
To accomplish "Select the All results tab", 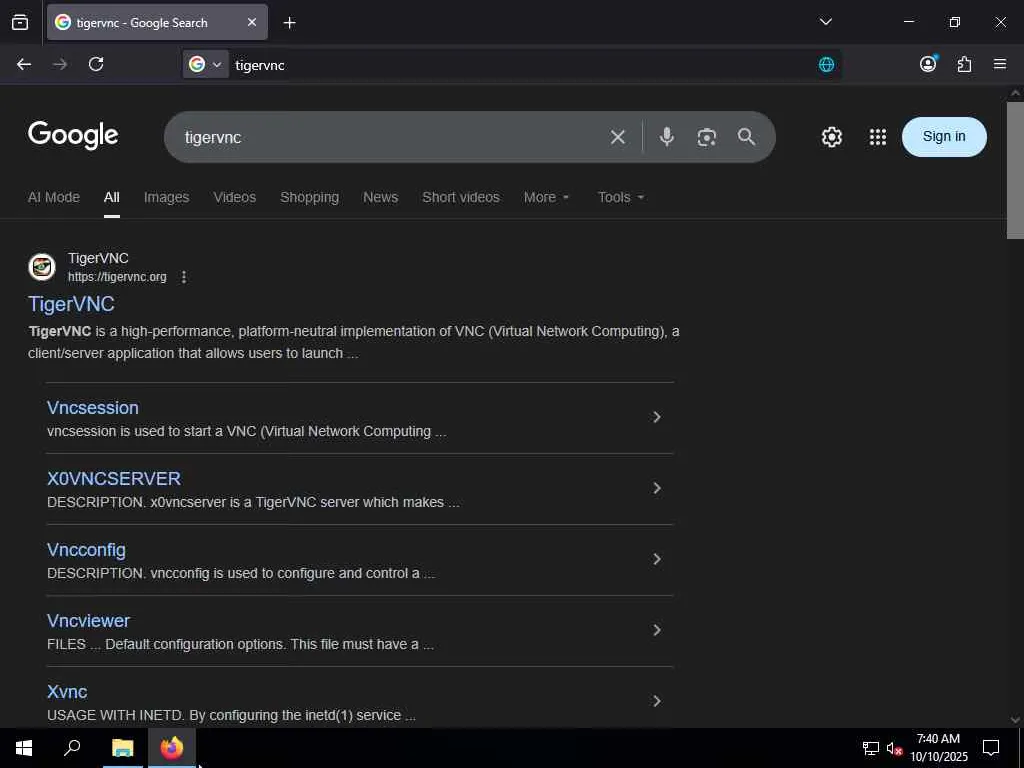I will point(112,197).
